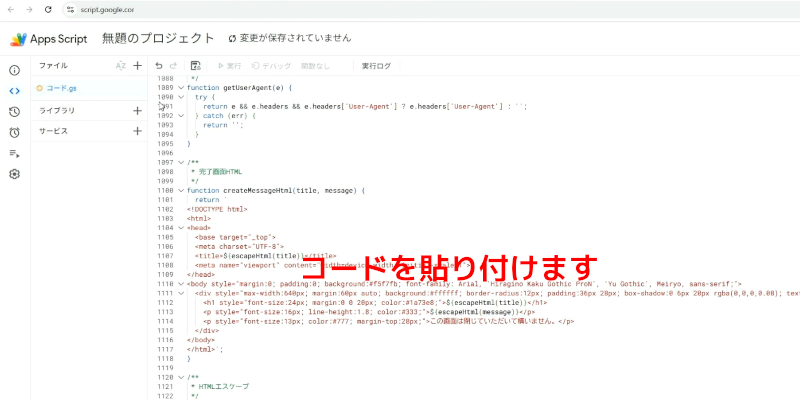800x400 pixels.
Task: Add a library with the plus icon
Action: click(x=137, y=111)
